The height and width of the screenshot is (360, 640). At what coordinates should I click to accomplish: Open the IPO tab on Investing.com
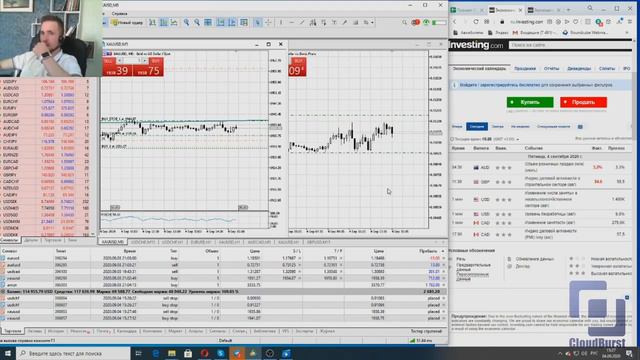[626, 69]
